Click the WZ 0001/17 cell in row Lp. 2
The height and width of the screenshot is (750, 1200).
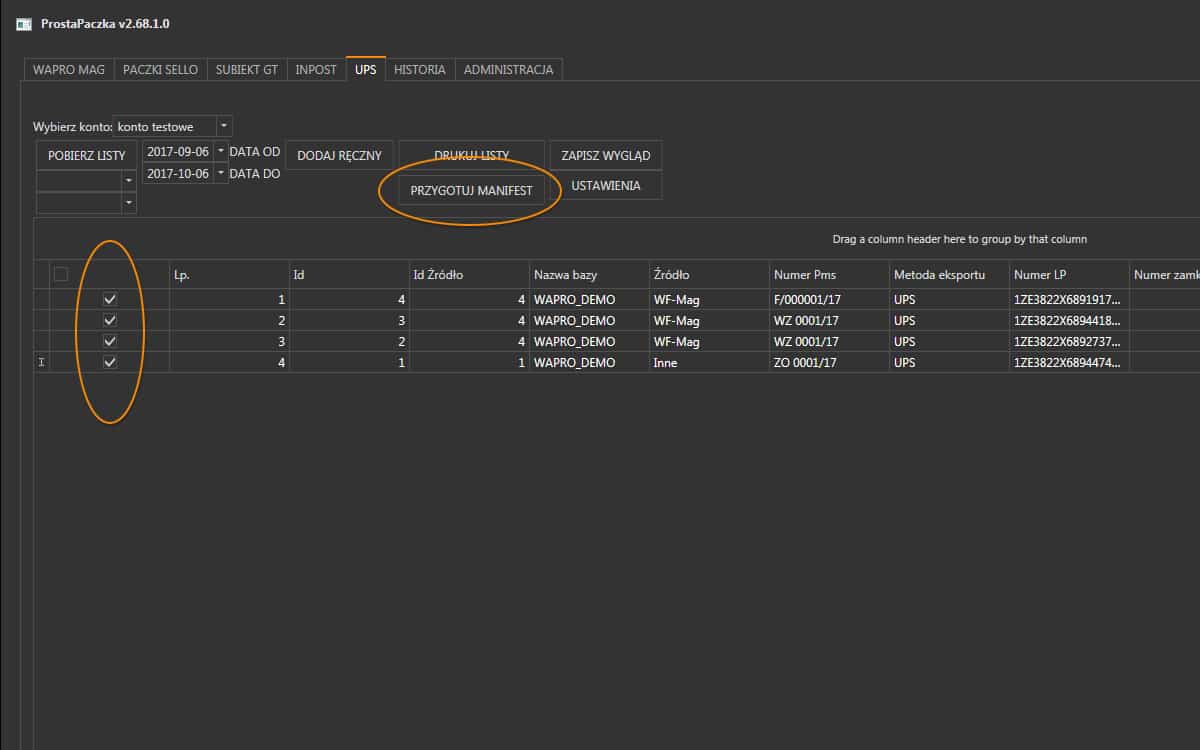point(830,320)
